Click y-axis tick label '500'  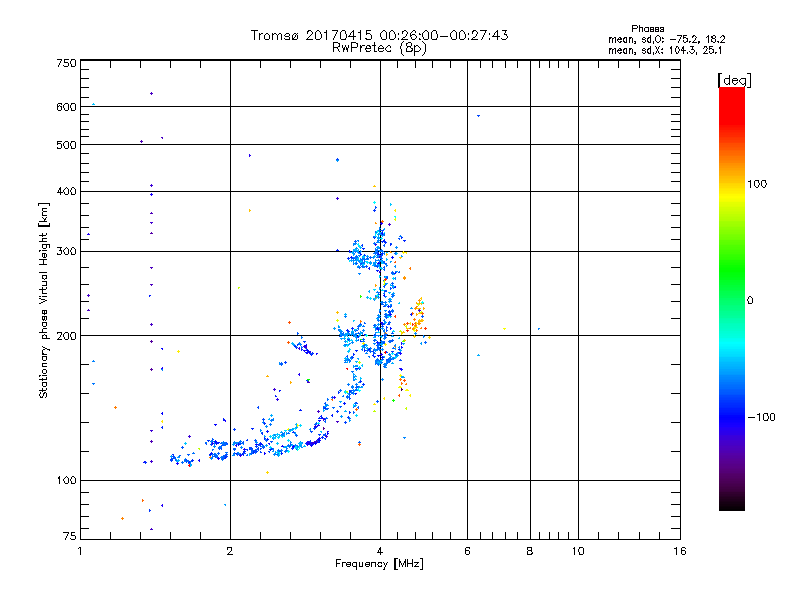pyautogui.click(x=66, y=145)
